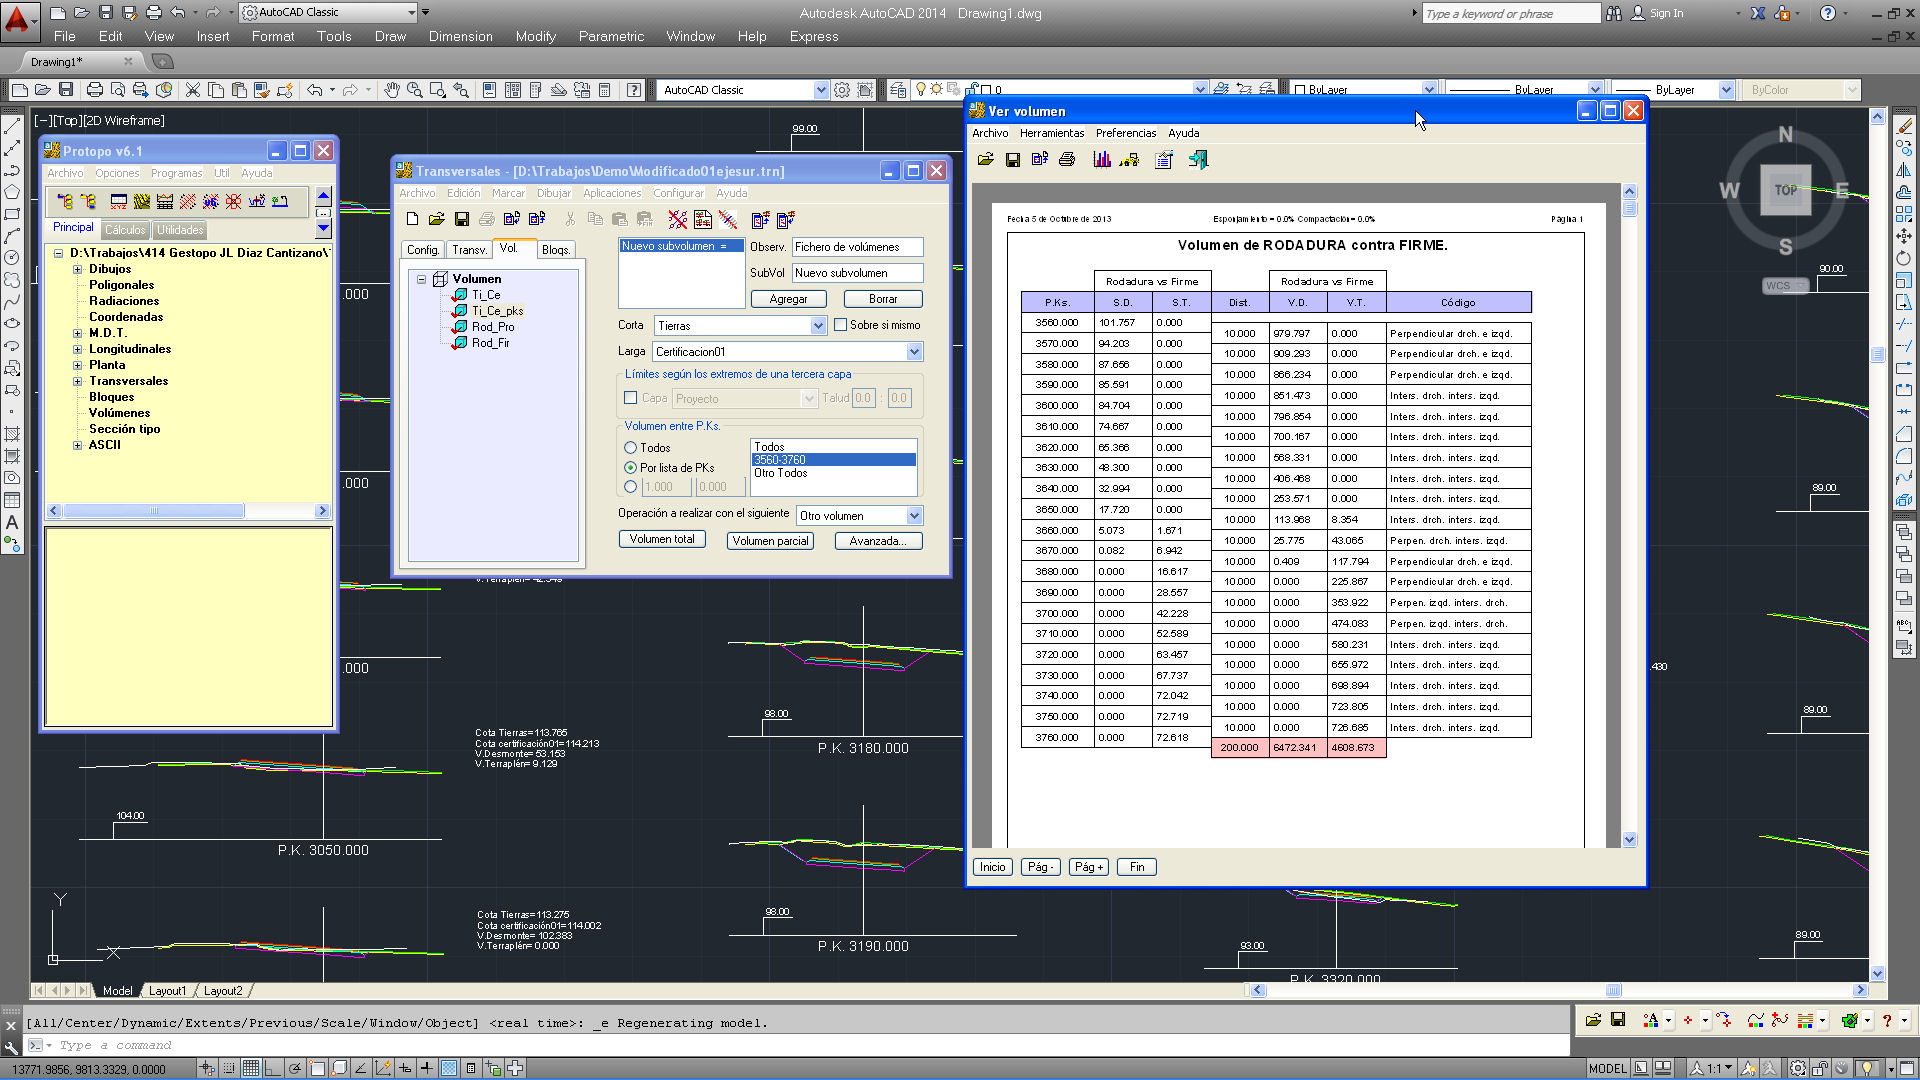Click AutoCAD Plot printer icon
This screenshot has height=1080, width=1920.
pyautogui.click(x=95, y=90)
